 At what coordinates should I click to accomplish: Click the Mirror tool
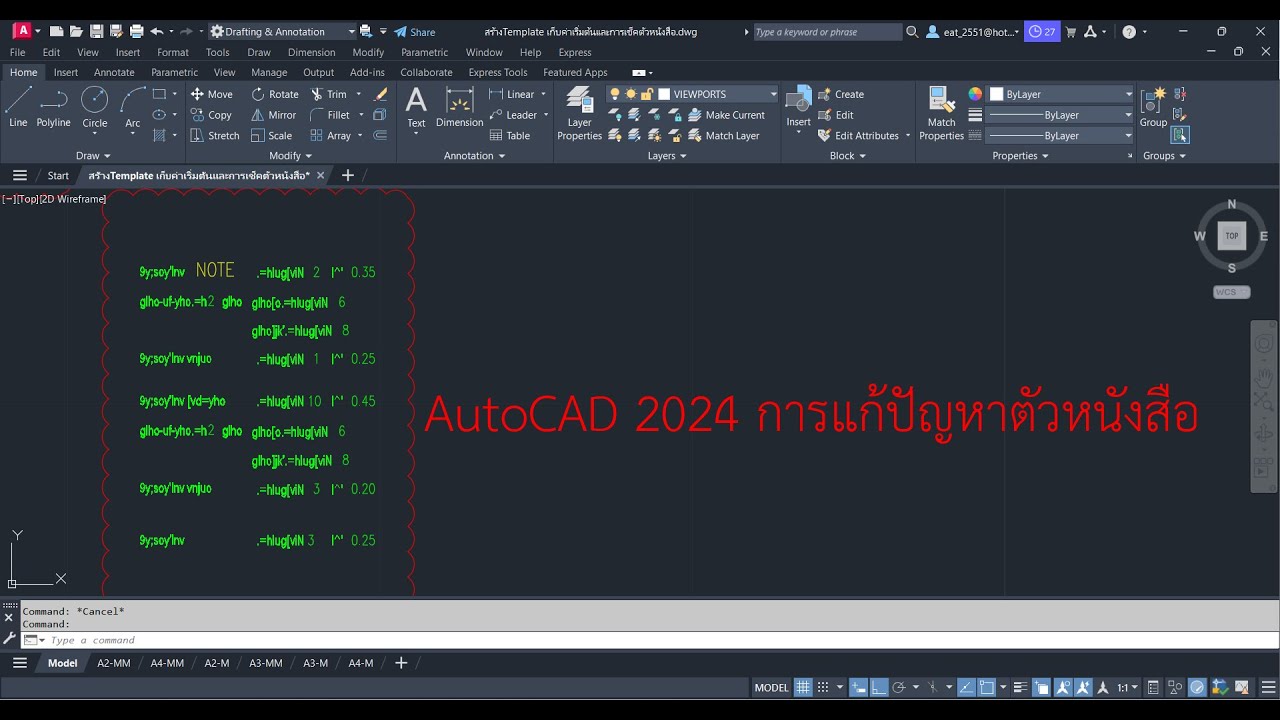(x=274, y=115)
